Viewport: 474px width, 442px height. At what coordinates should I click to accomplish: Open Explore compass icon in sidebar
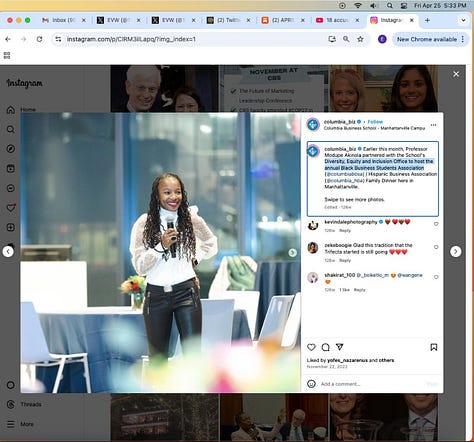point(11,149)
